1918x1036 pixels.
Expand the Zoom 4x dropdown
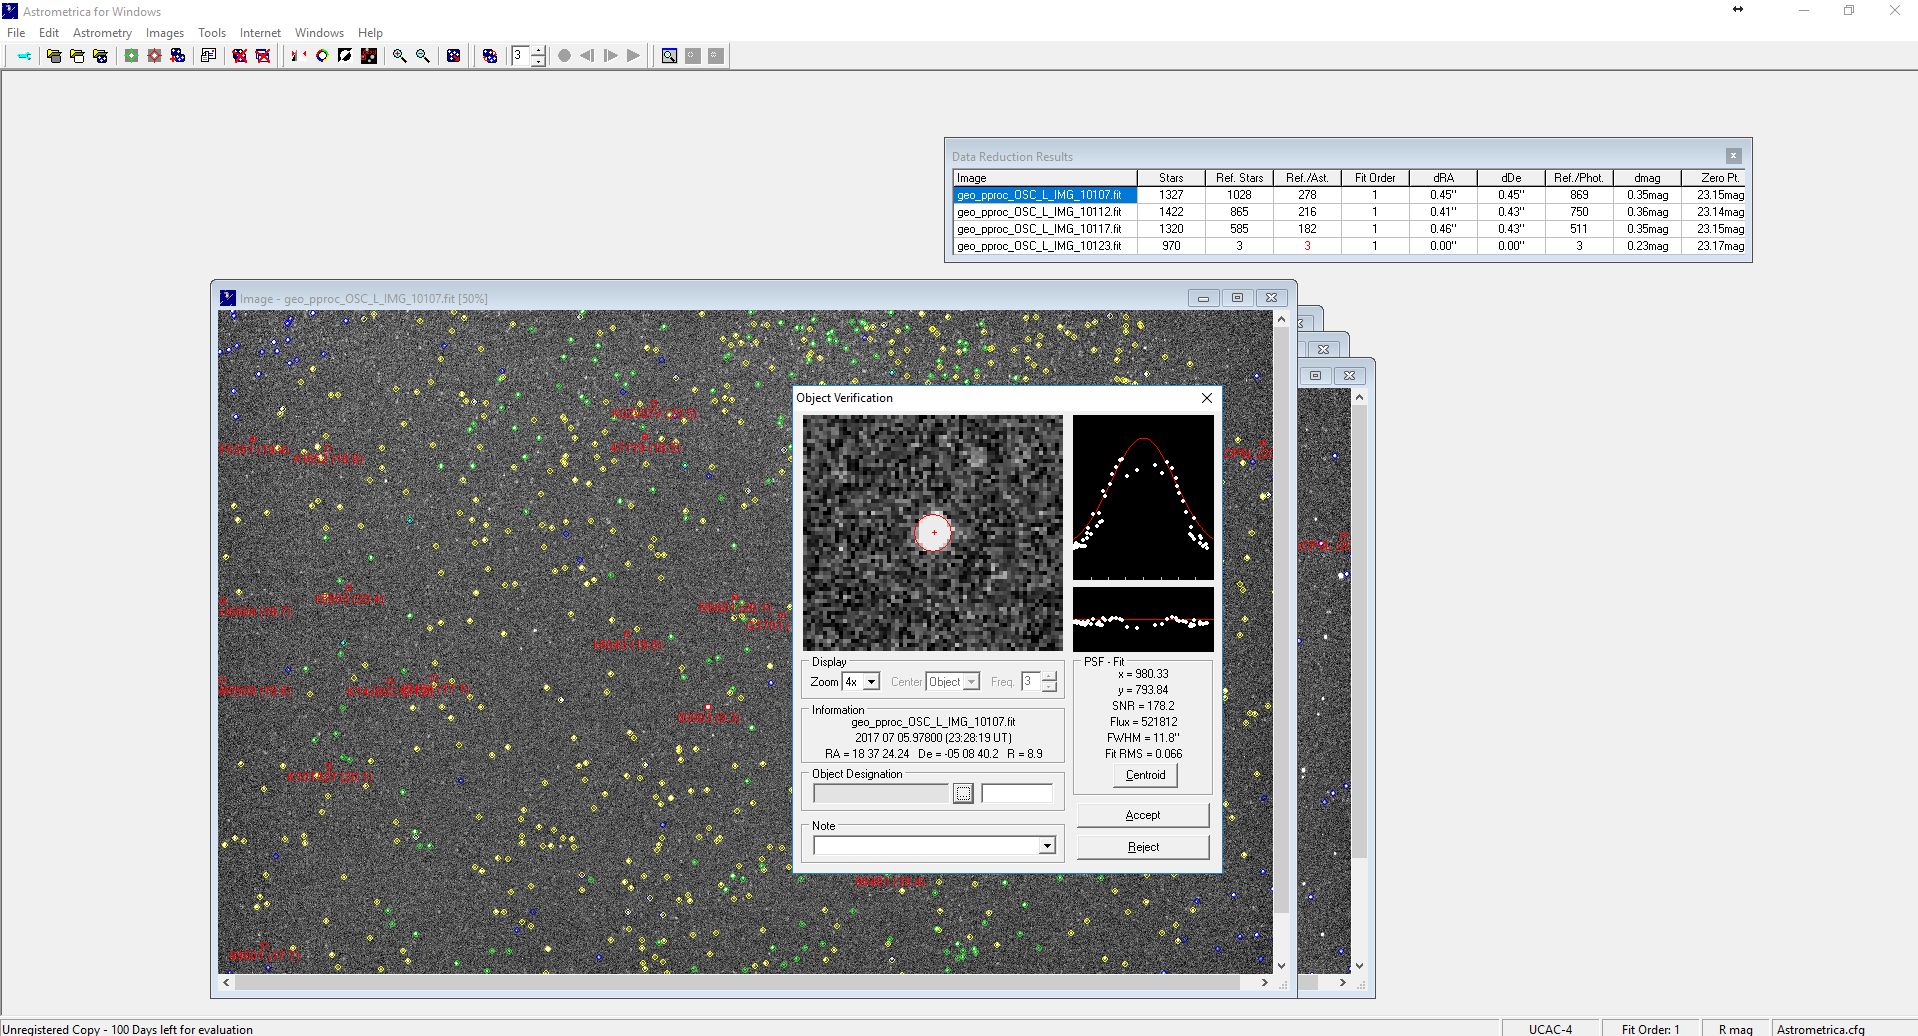click(x=871, y=682)
